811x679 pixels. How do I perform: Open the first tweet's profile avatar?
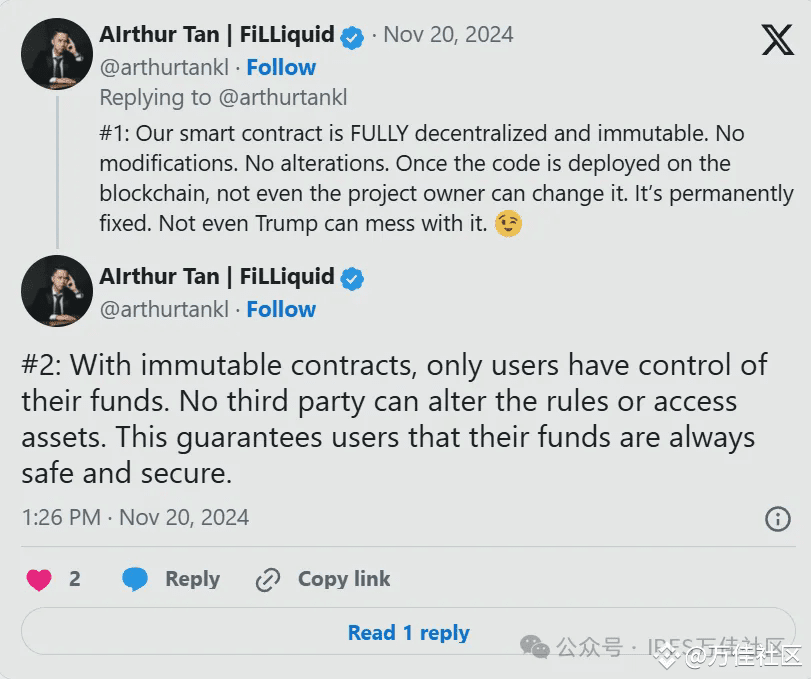(57, 54)
